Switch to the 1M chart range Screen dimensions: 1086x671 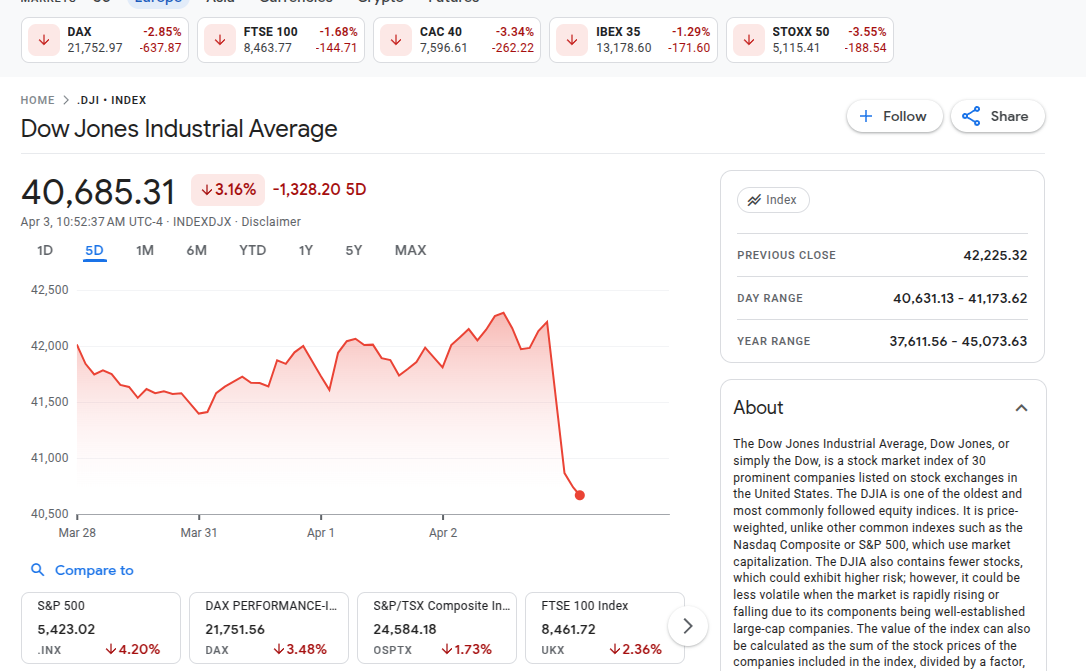145,250
